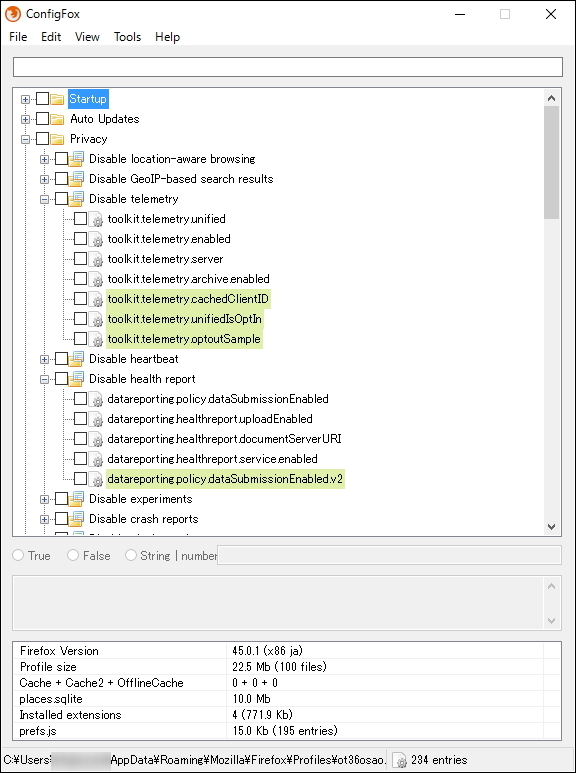Viewport: 576px width, 773px height.
Task: Expand the Auto Updates tree node
Action: tap(25, 119)
